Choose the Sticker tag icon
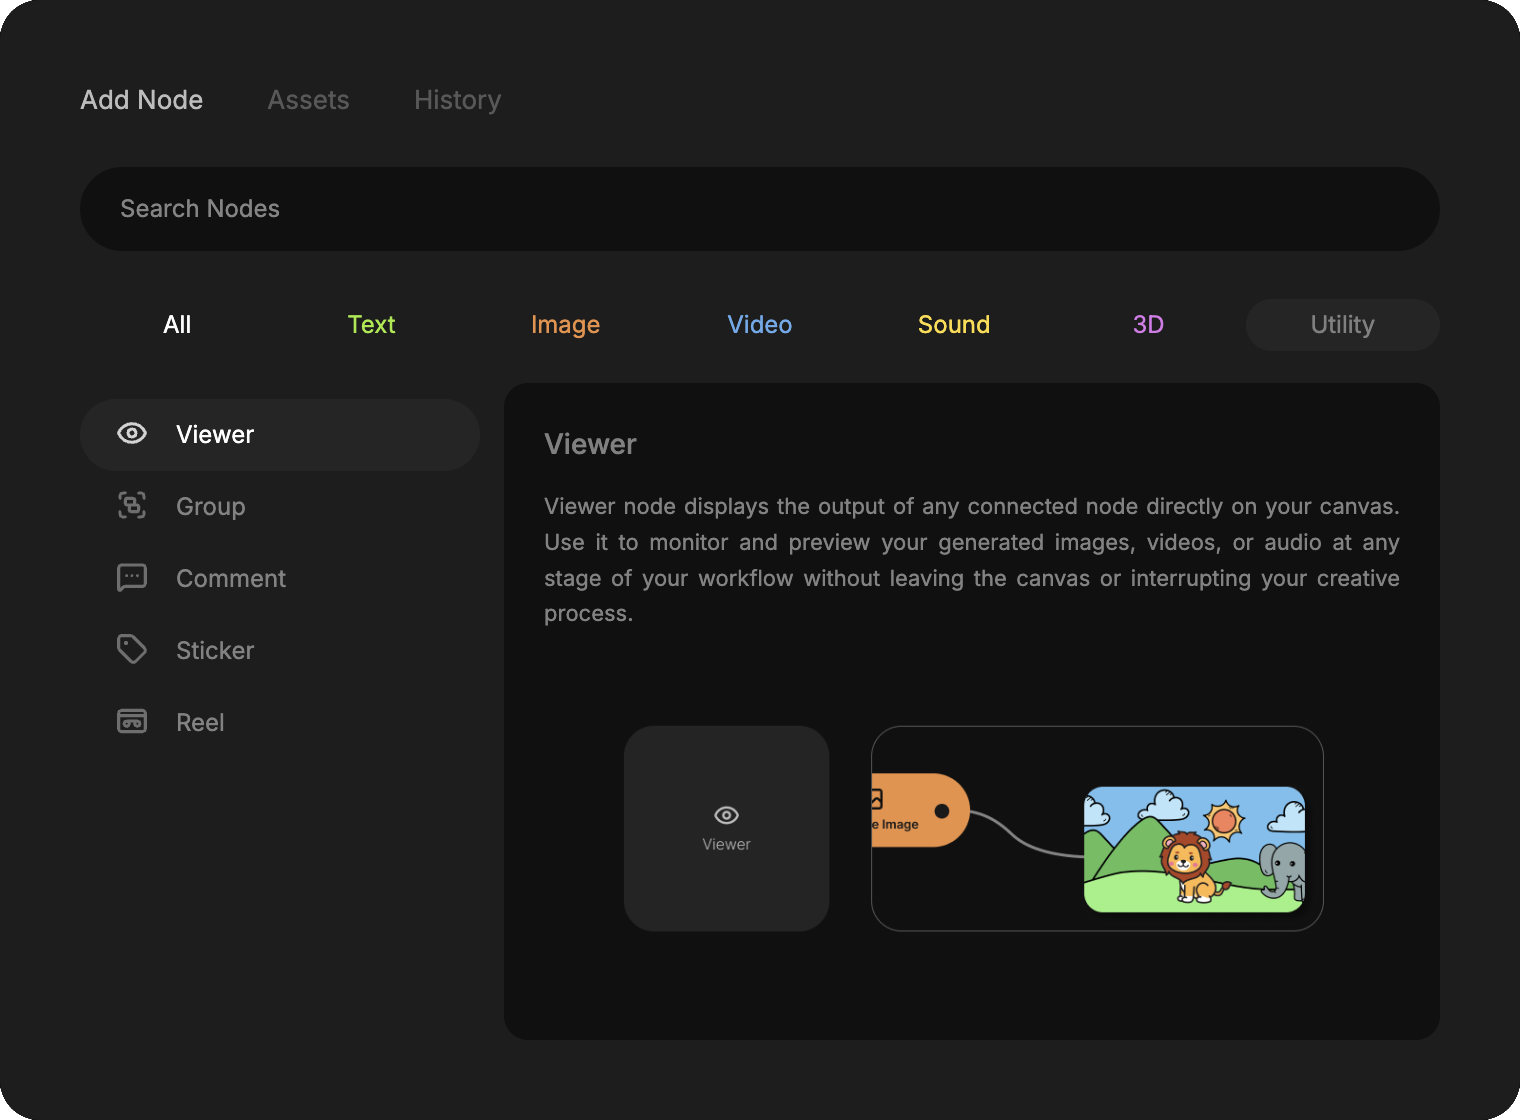 pyautogui.click(x=132, y=650)
